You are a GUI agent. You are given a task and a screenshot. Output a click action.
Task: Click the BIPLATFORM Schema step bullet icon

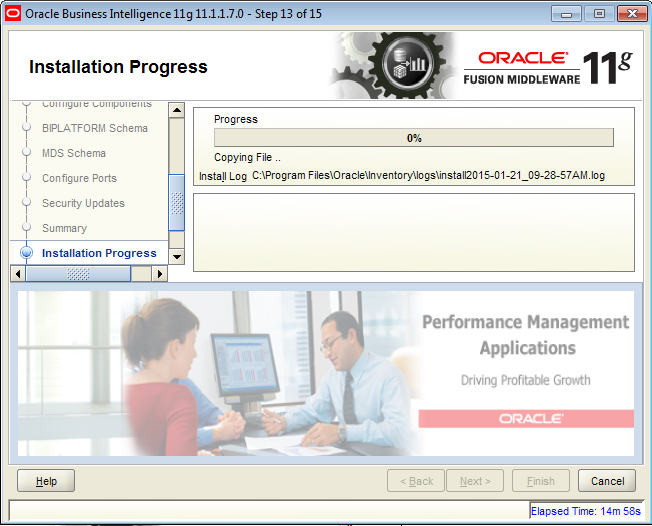click(27, 127)
